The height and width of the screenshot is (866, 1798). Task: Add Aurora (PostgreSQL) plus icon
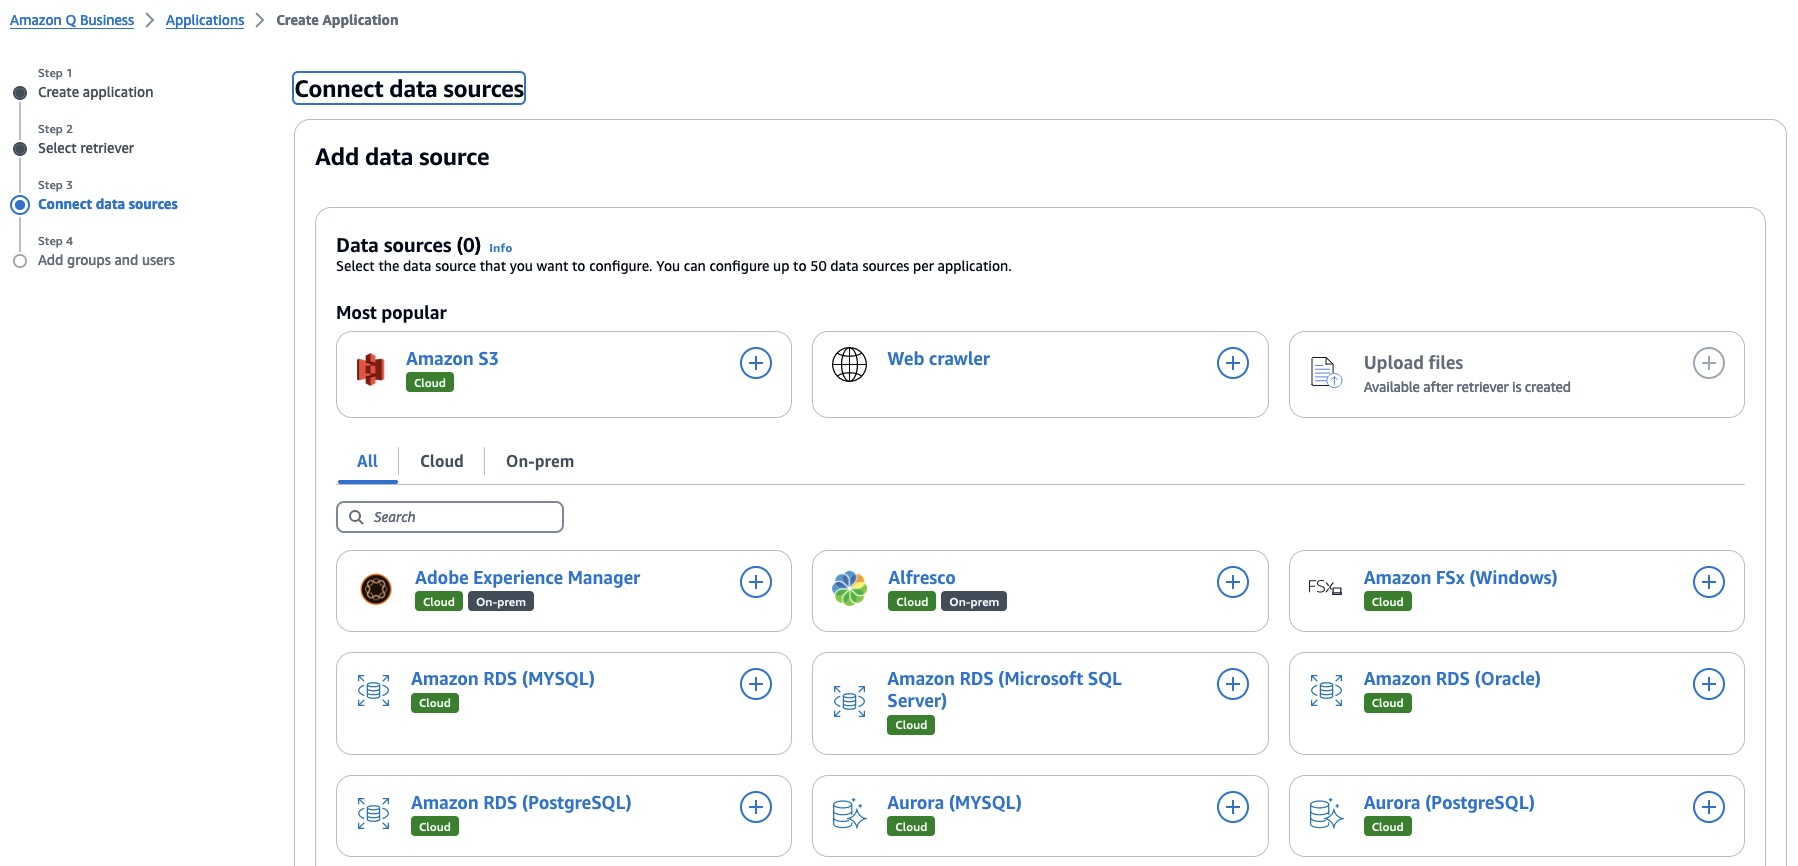1709,807
